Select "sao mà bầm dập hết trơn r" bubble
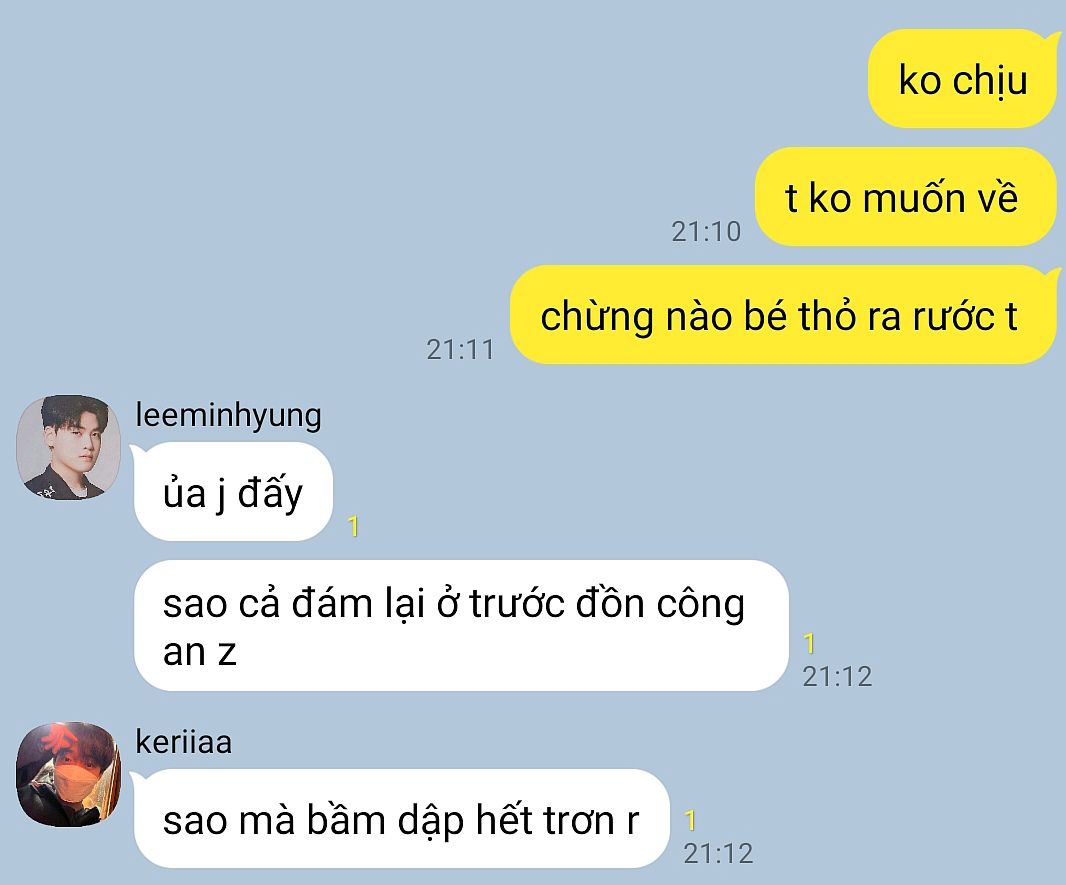 [x=401, y=819]
